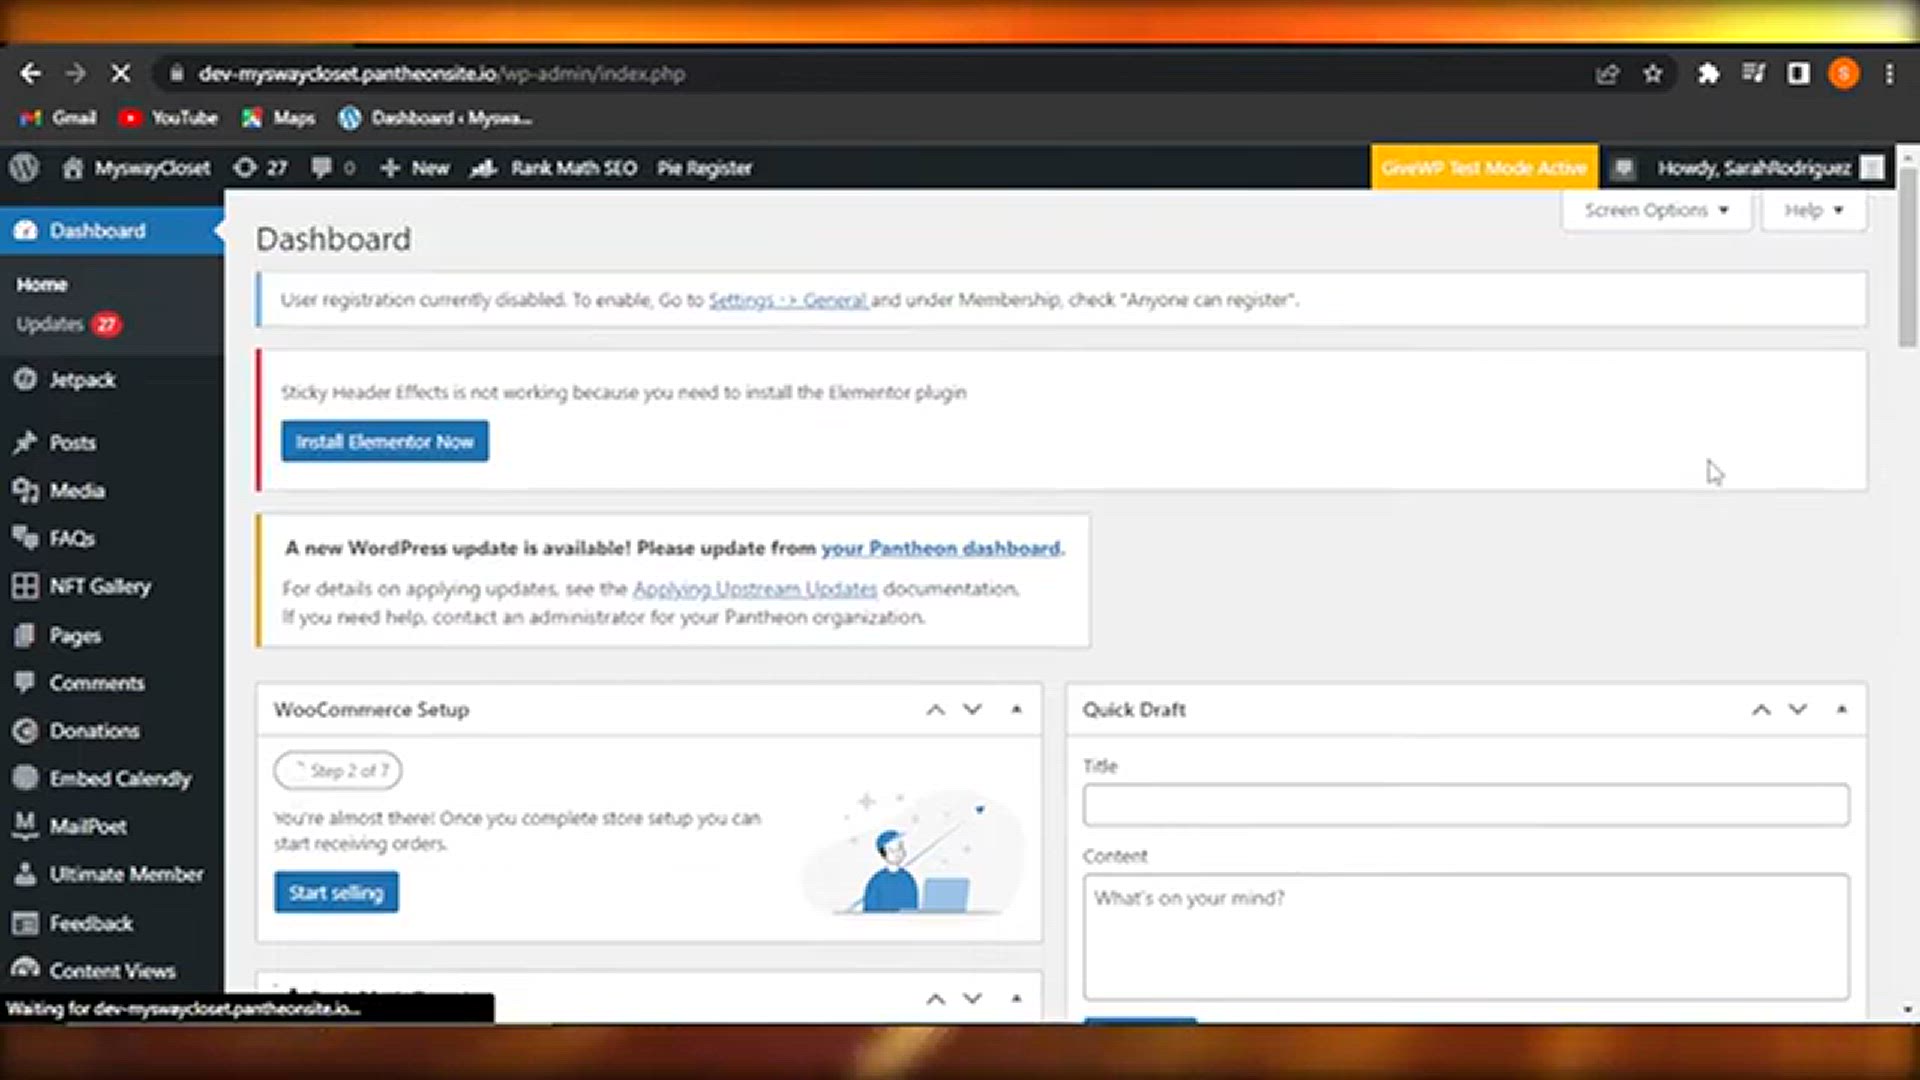1920x1080 pixels.
Task: Click the browser forward arrow
Action: [75, 73]
